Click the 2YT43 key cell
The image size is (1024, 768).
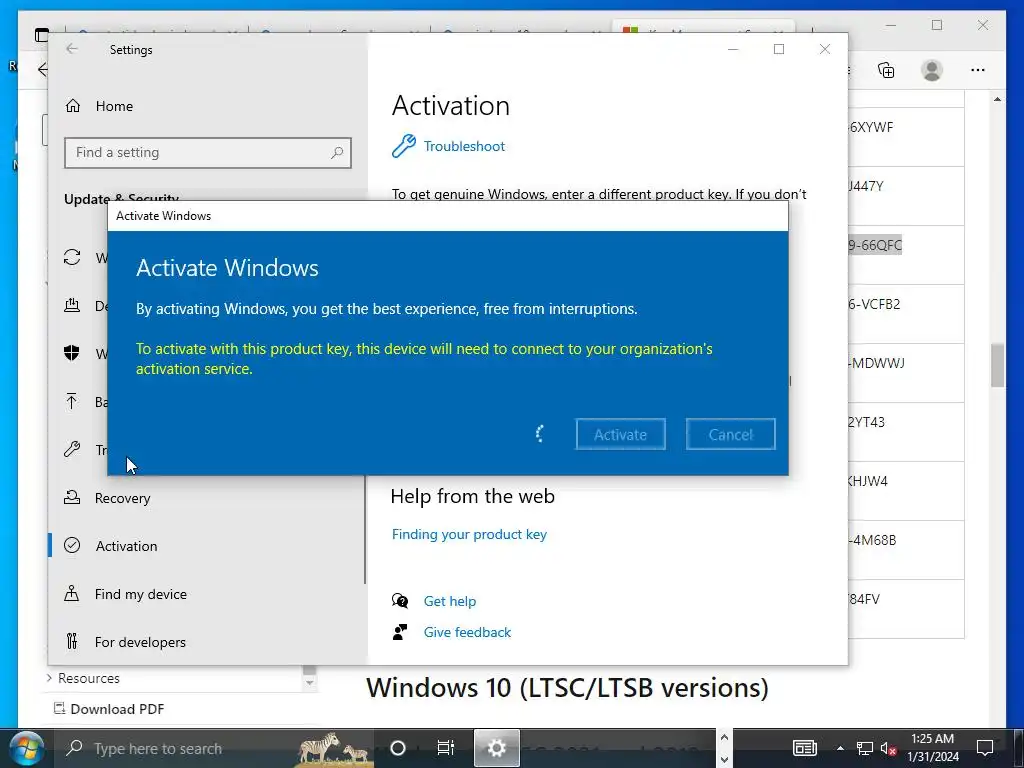pyautogui.click(x=867, y=422)
